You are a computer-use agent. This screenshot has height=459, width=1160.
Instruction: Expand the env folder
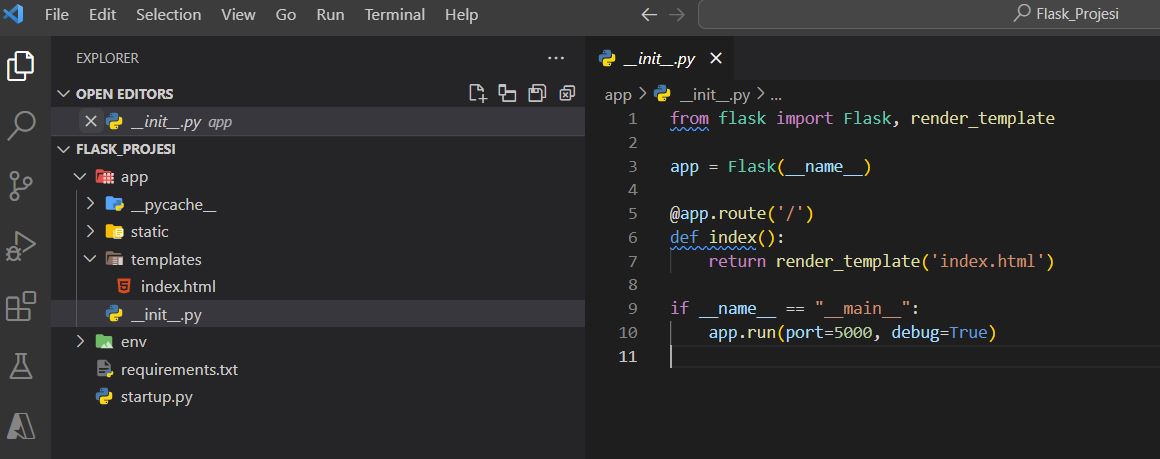[x=80, y=342]
